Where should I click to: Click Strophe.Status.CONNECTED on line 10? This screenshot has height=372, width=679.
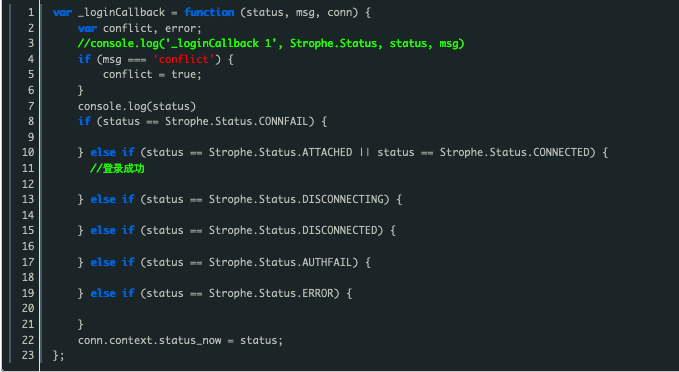point(515,152)
